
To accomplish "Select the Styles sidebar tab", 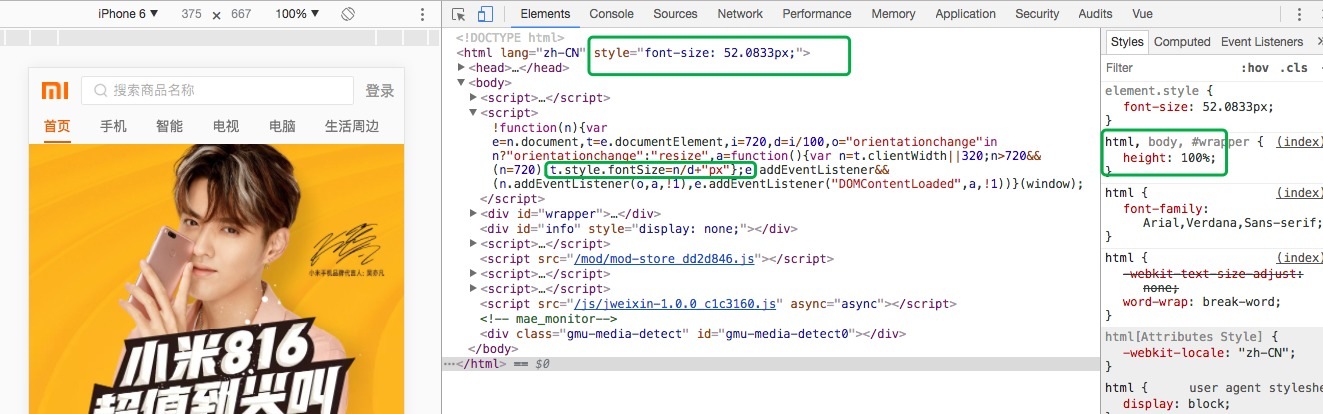I will 1127,42.
